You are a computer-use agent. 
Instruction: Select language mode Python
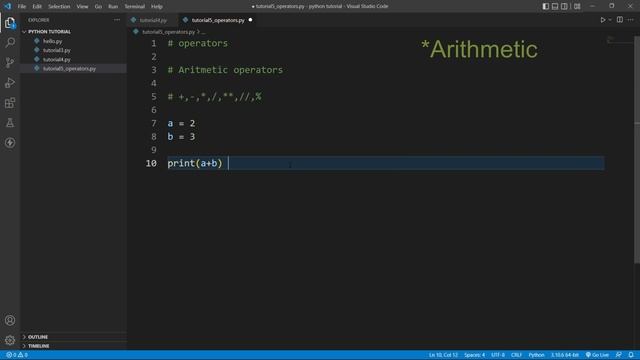pyautogui.click(x=536, y=355)
